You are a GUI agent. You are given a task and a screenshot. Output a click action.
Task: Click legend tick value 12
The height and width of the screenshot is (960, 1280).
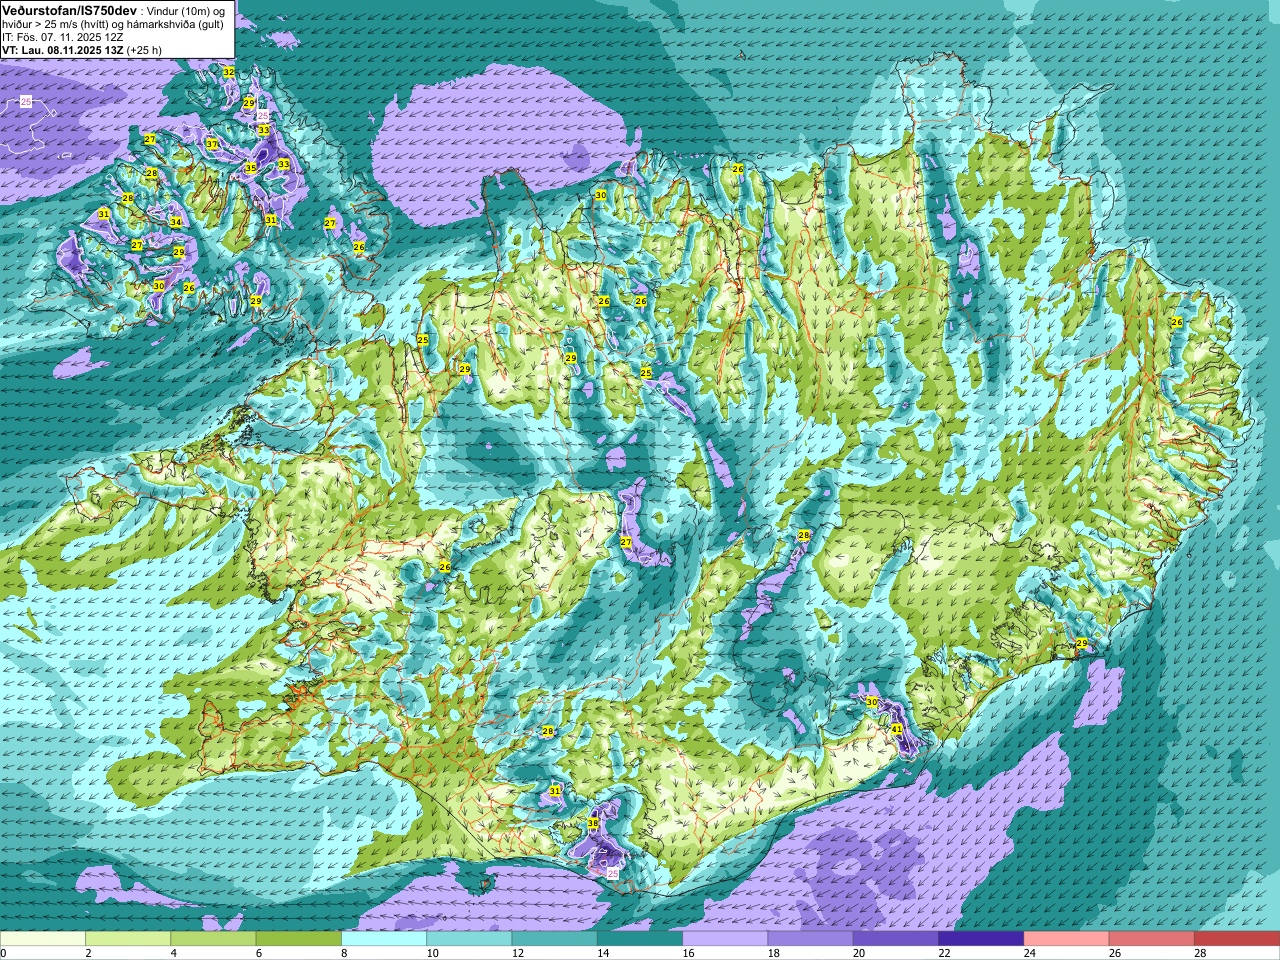point(518,953)
